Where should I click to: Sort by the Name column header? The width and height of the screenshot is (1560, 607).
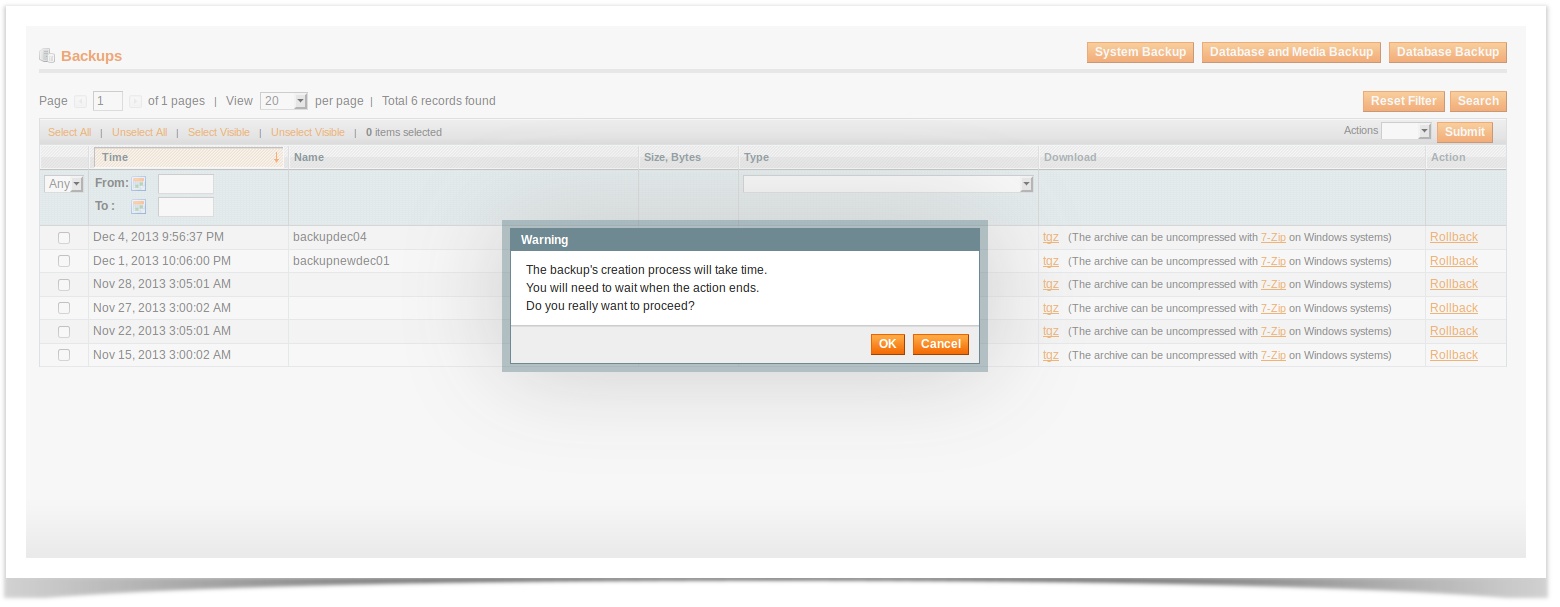click(x=309, y=158)
